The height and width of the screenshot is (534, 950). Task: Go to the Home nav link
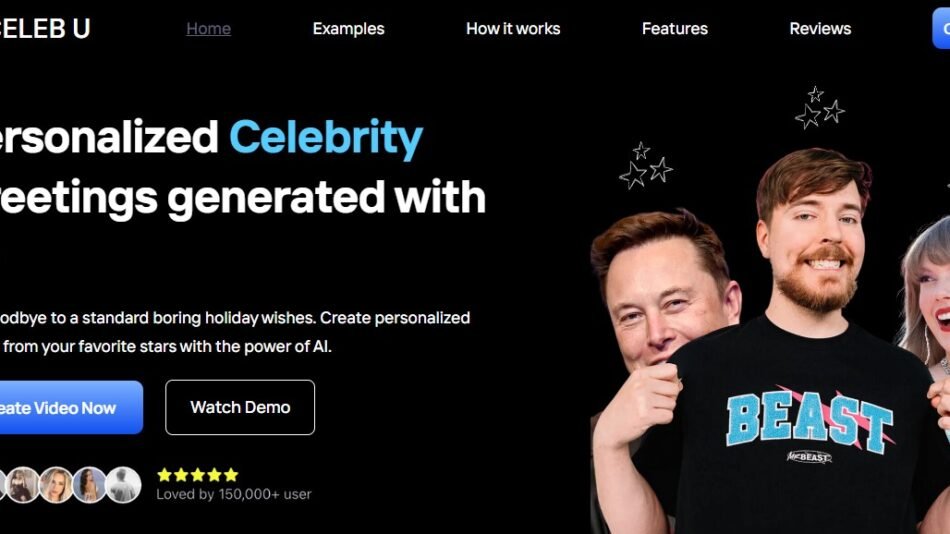208,28
